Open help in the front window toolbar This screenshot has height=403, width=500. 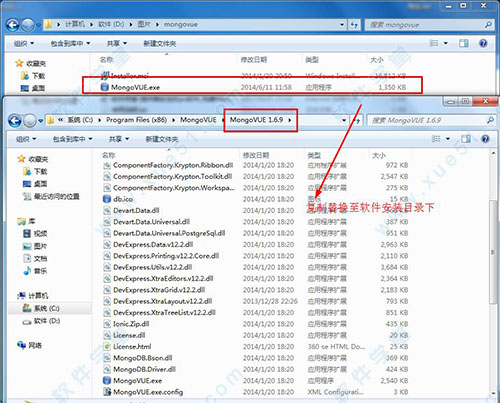485,139
